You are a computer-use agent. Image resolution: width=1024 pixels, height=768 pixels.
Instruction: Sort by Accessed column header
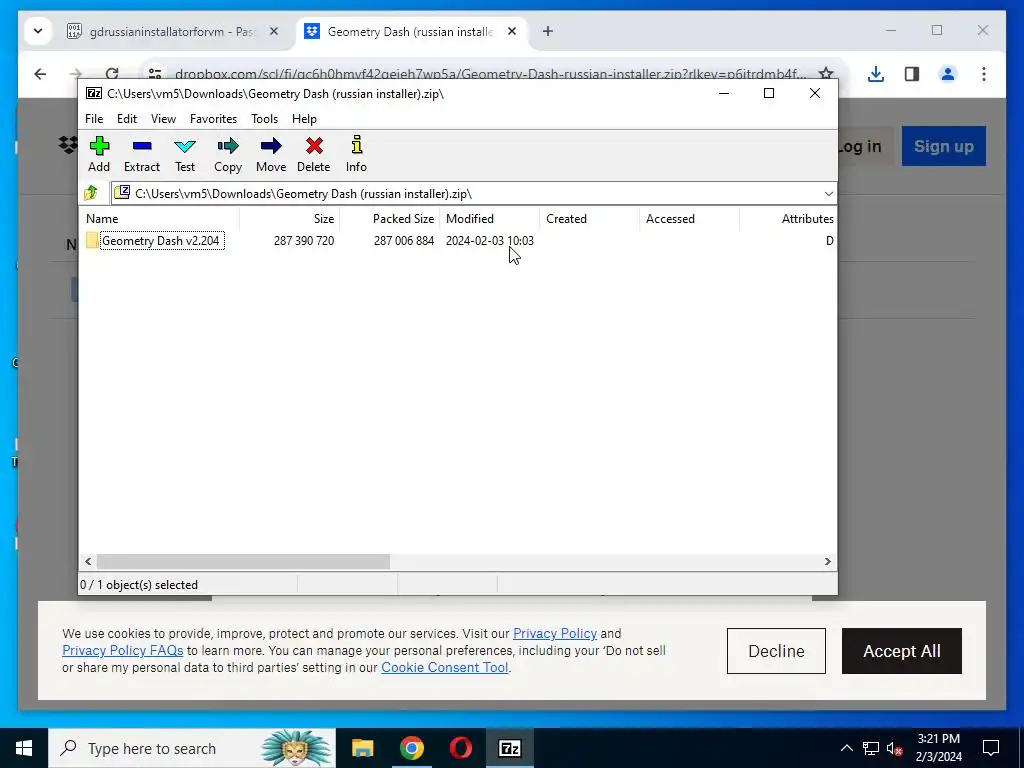(x=689, y=219)
